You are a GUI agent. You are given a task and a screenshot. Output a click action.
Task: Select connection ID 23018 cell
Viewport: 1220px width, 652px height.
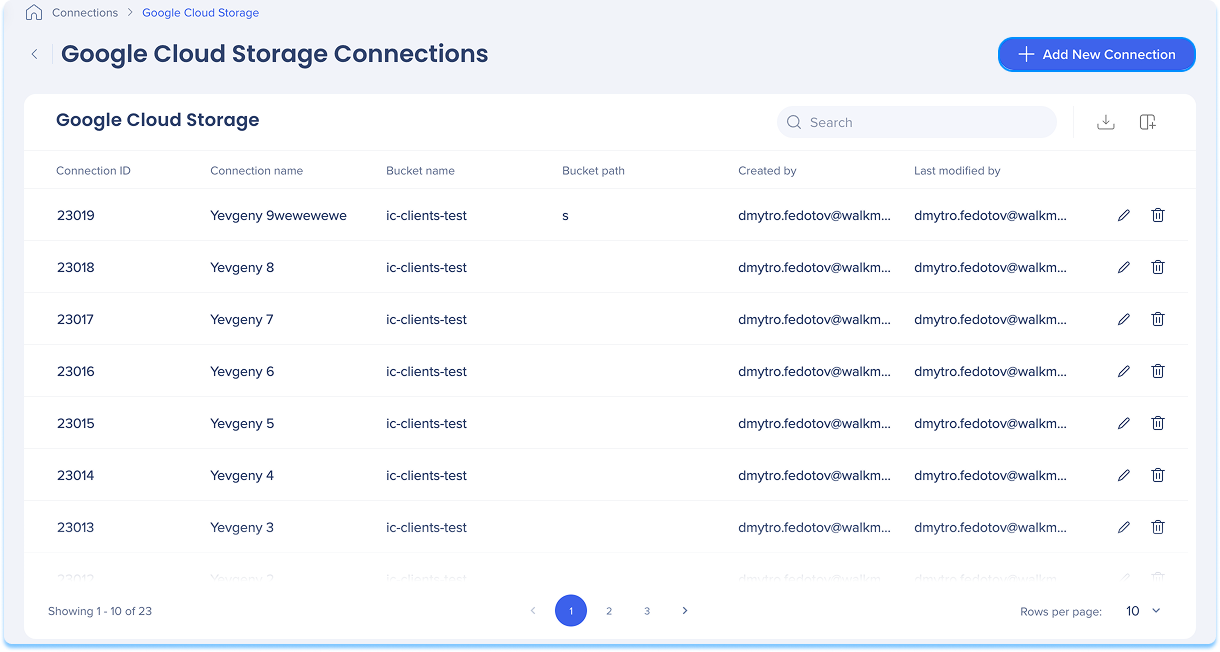(x=75, y=267)
